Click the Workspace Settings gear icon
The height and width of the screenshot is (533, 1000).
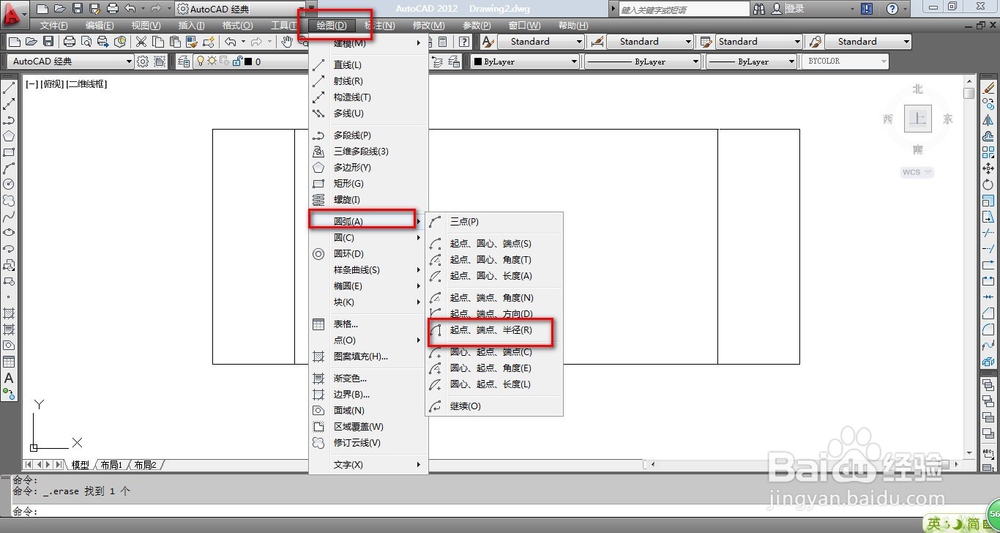pos(143,61)
